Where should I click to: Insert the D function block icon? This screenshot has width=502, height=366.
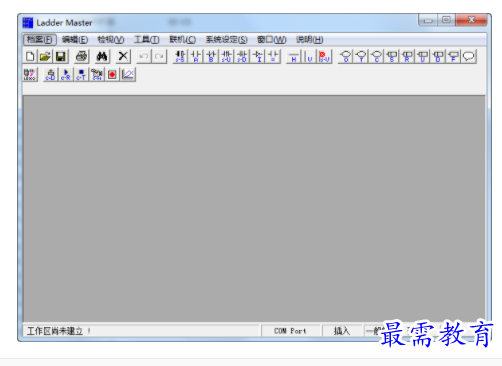pyautogui.click(x=438, y=56)
